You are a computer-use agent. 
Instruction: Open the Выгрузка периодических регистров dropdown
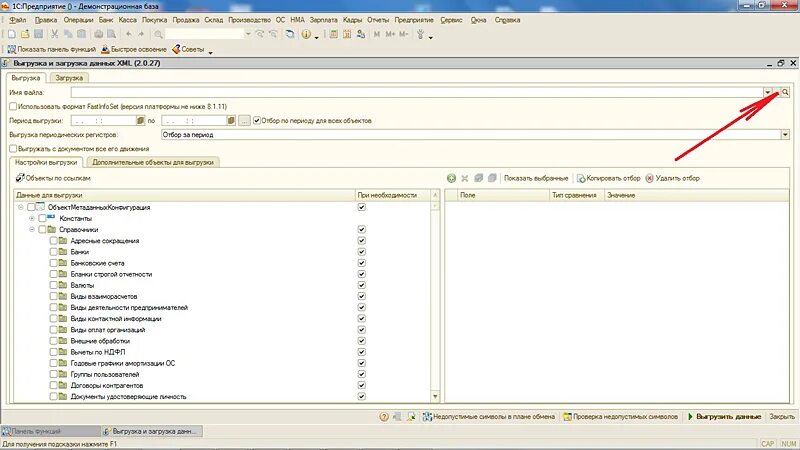[x=785, y=135]
